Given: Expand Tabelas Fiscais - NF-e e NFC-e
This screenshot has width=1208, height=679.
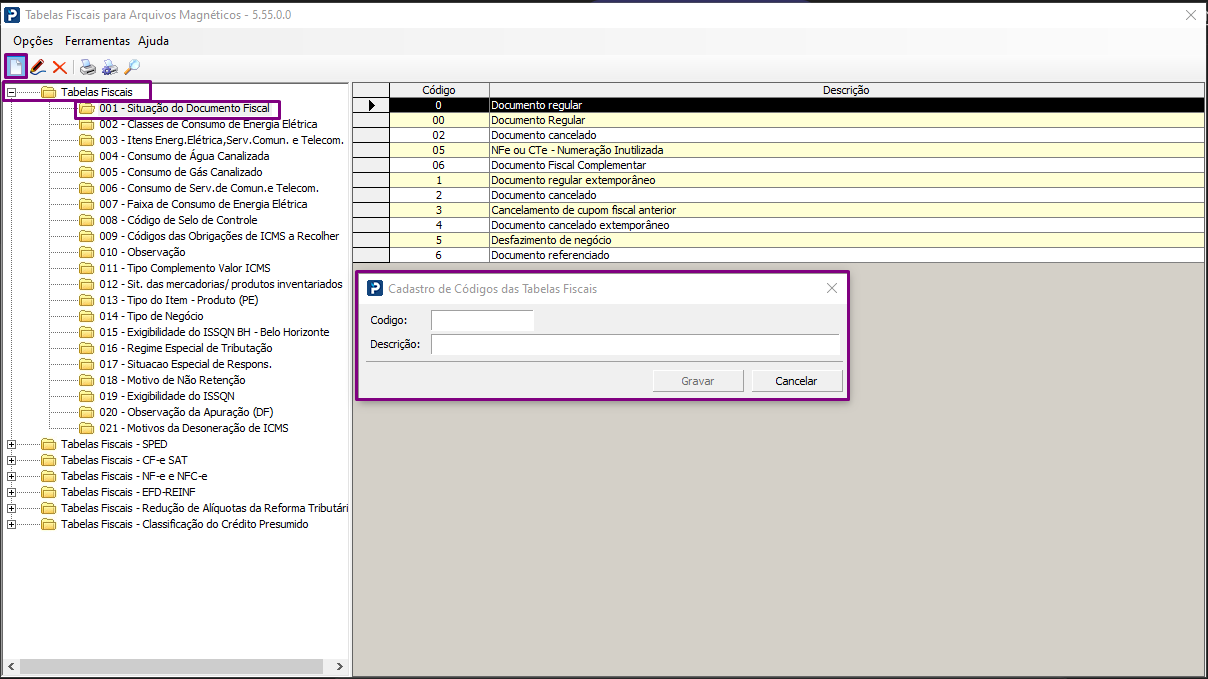Looking at the screenshot, I should [x=12, y=476].
